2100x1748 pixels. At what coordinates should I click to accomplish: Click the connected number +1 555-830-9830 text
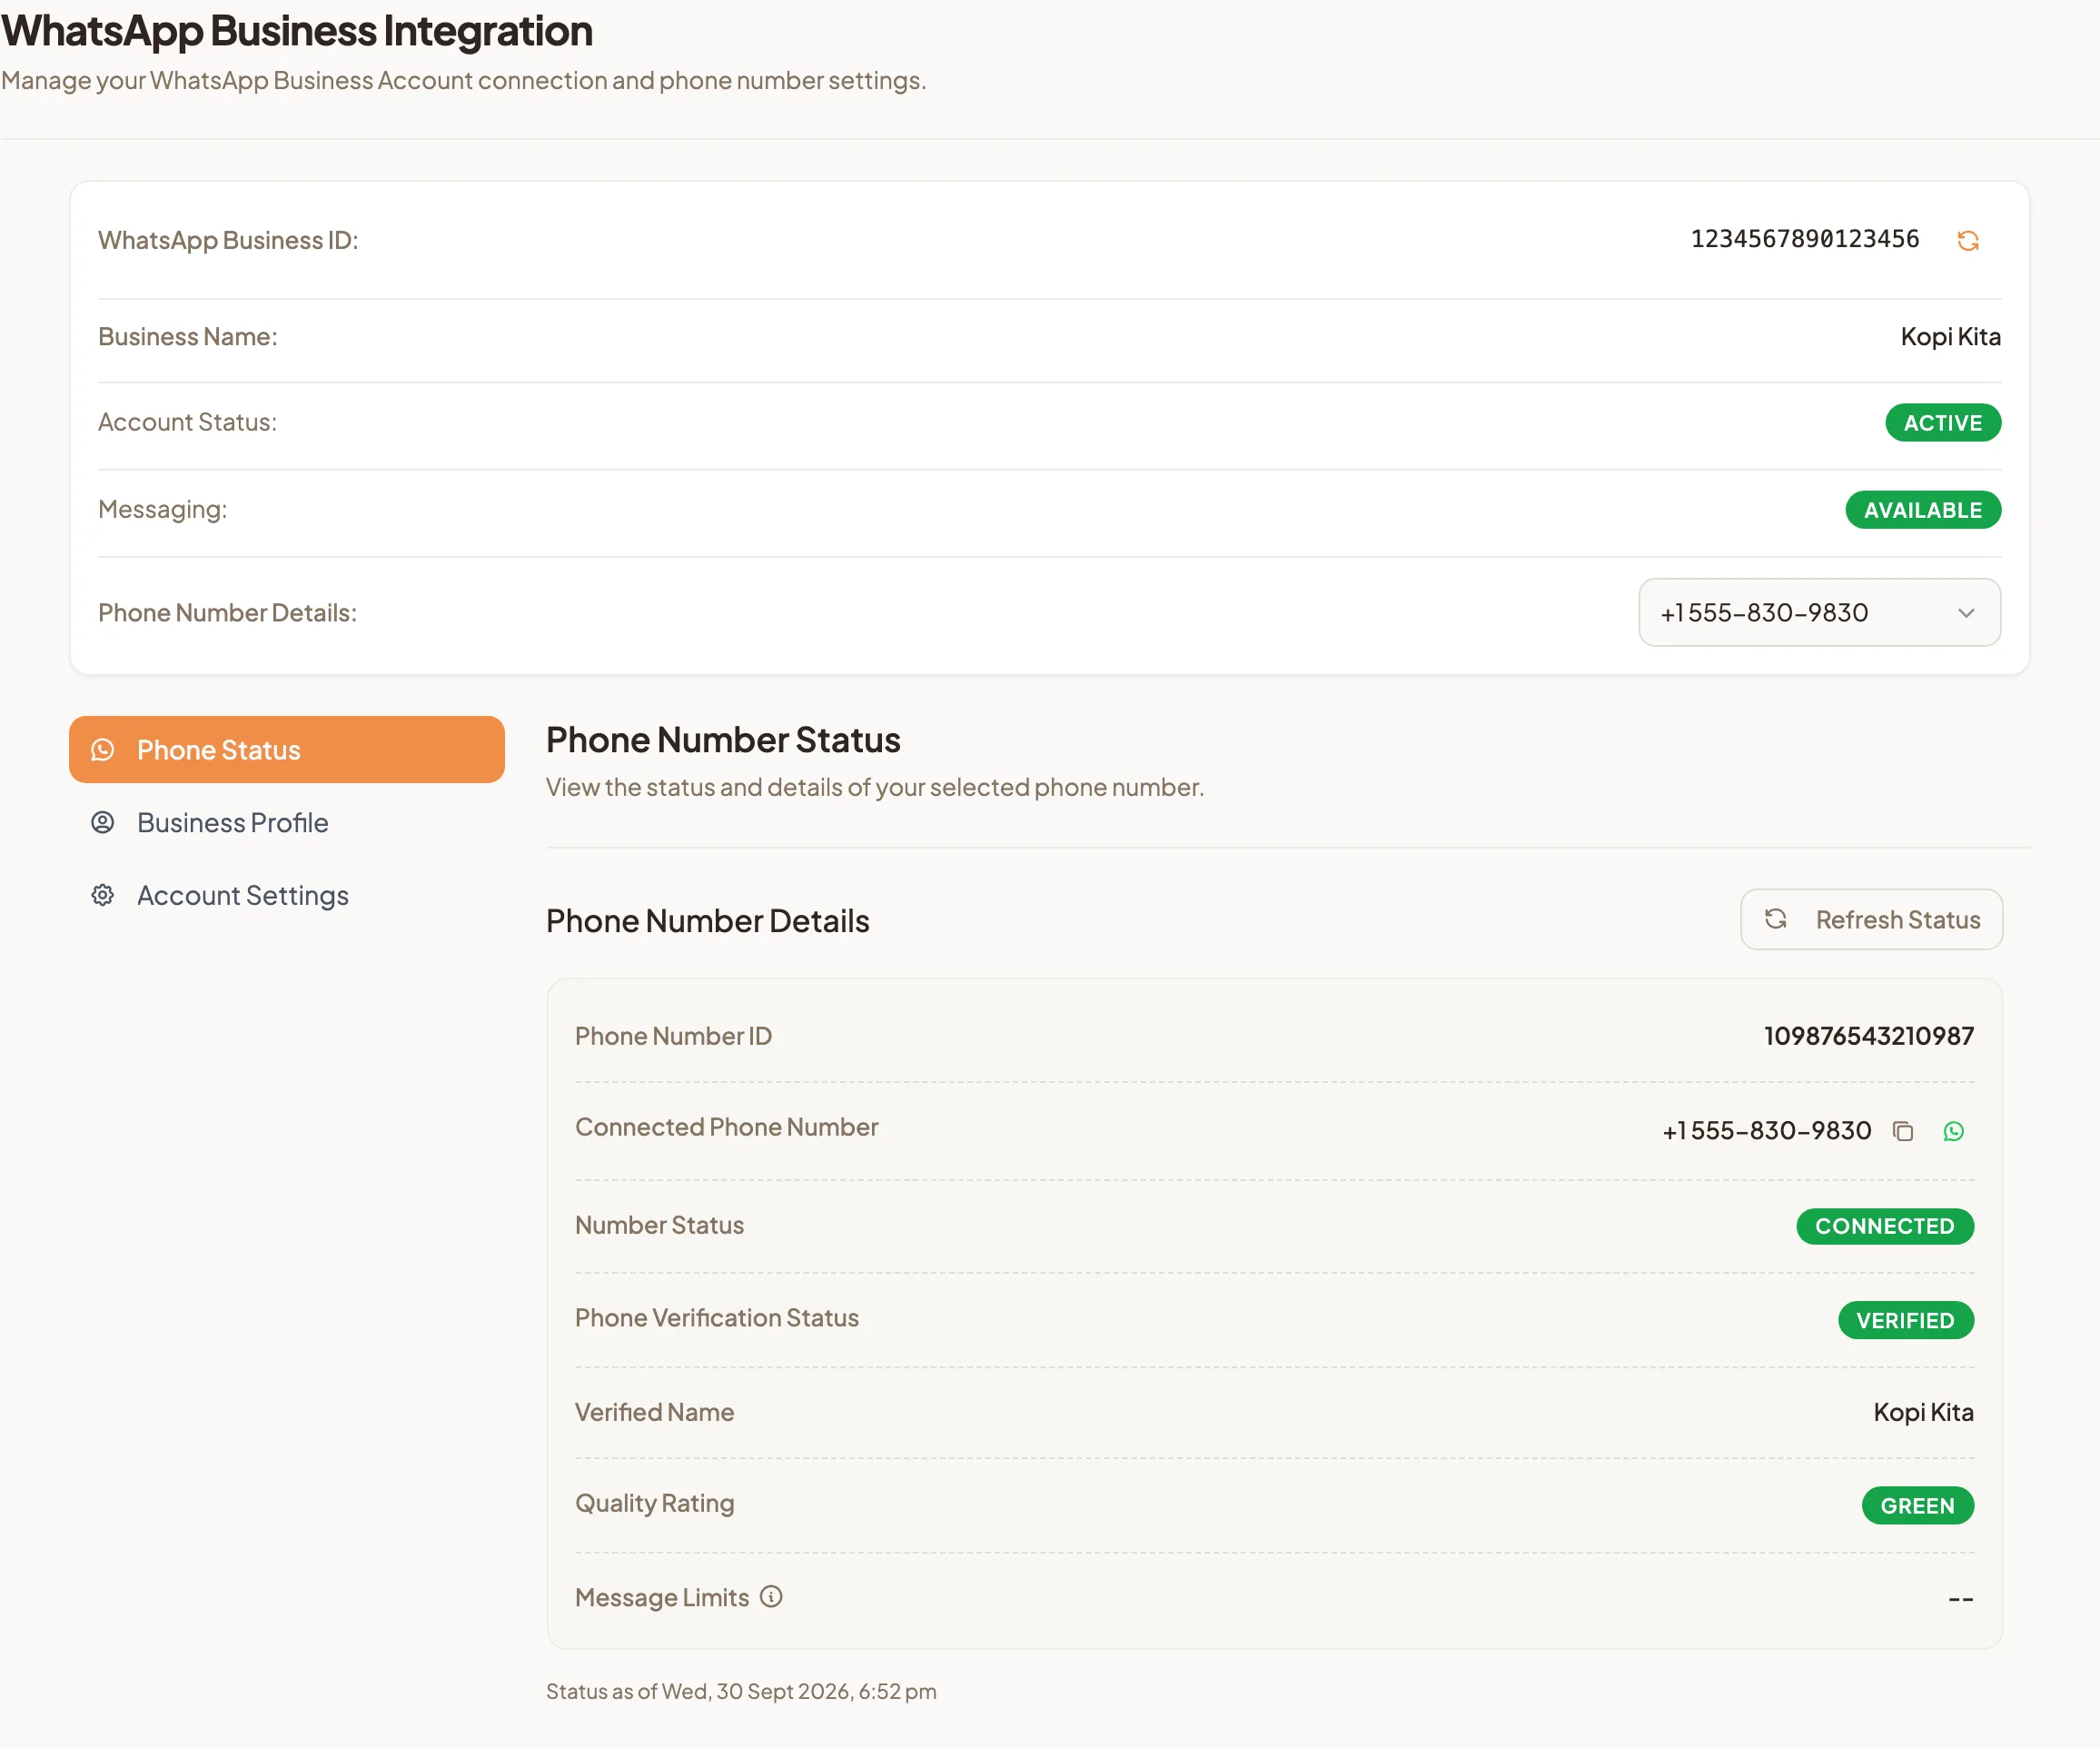(x=1766, y=1131)
